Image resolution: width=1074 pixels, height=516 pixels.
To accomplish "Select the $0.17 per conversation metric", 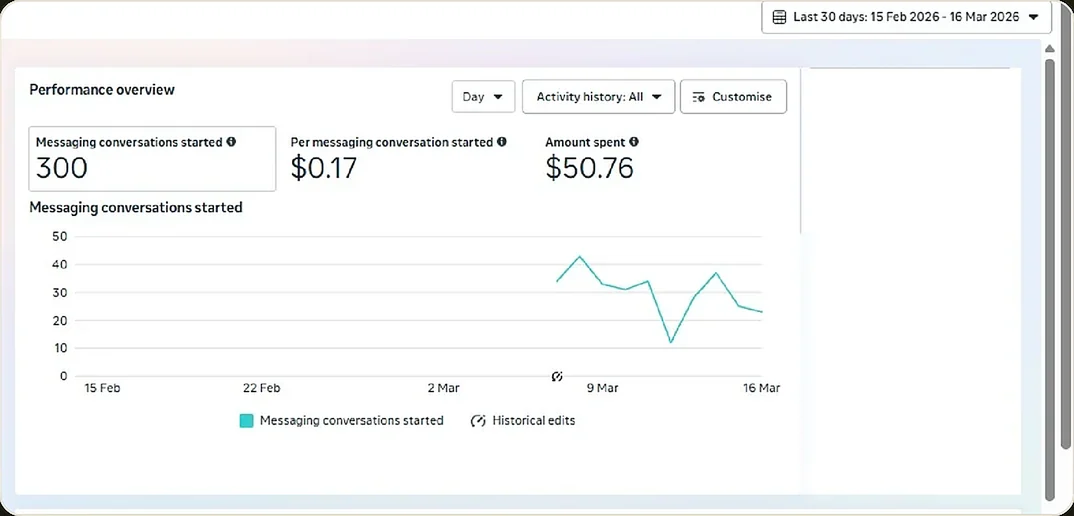I will point(399,158).
